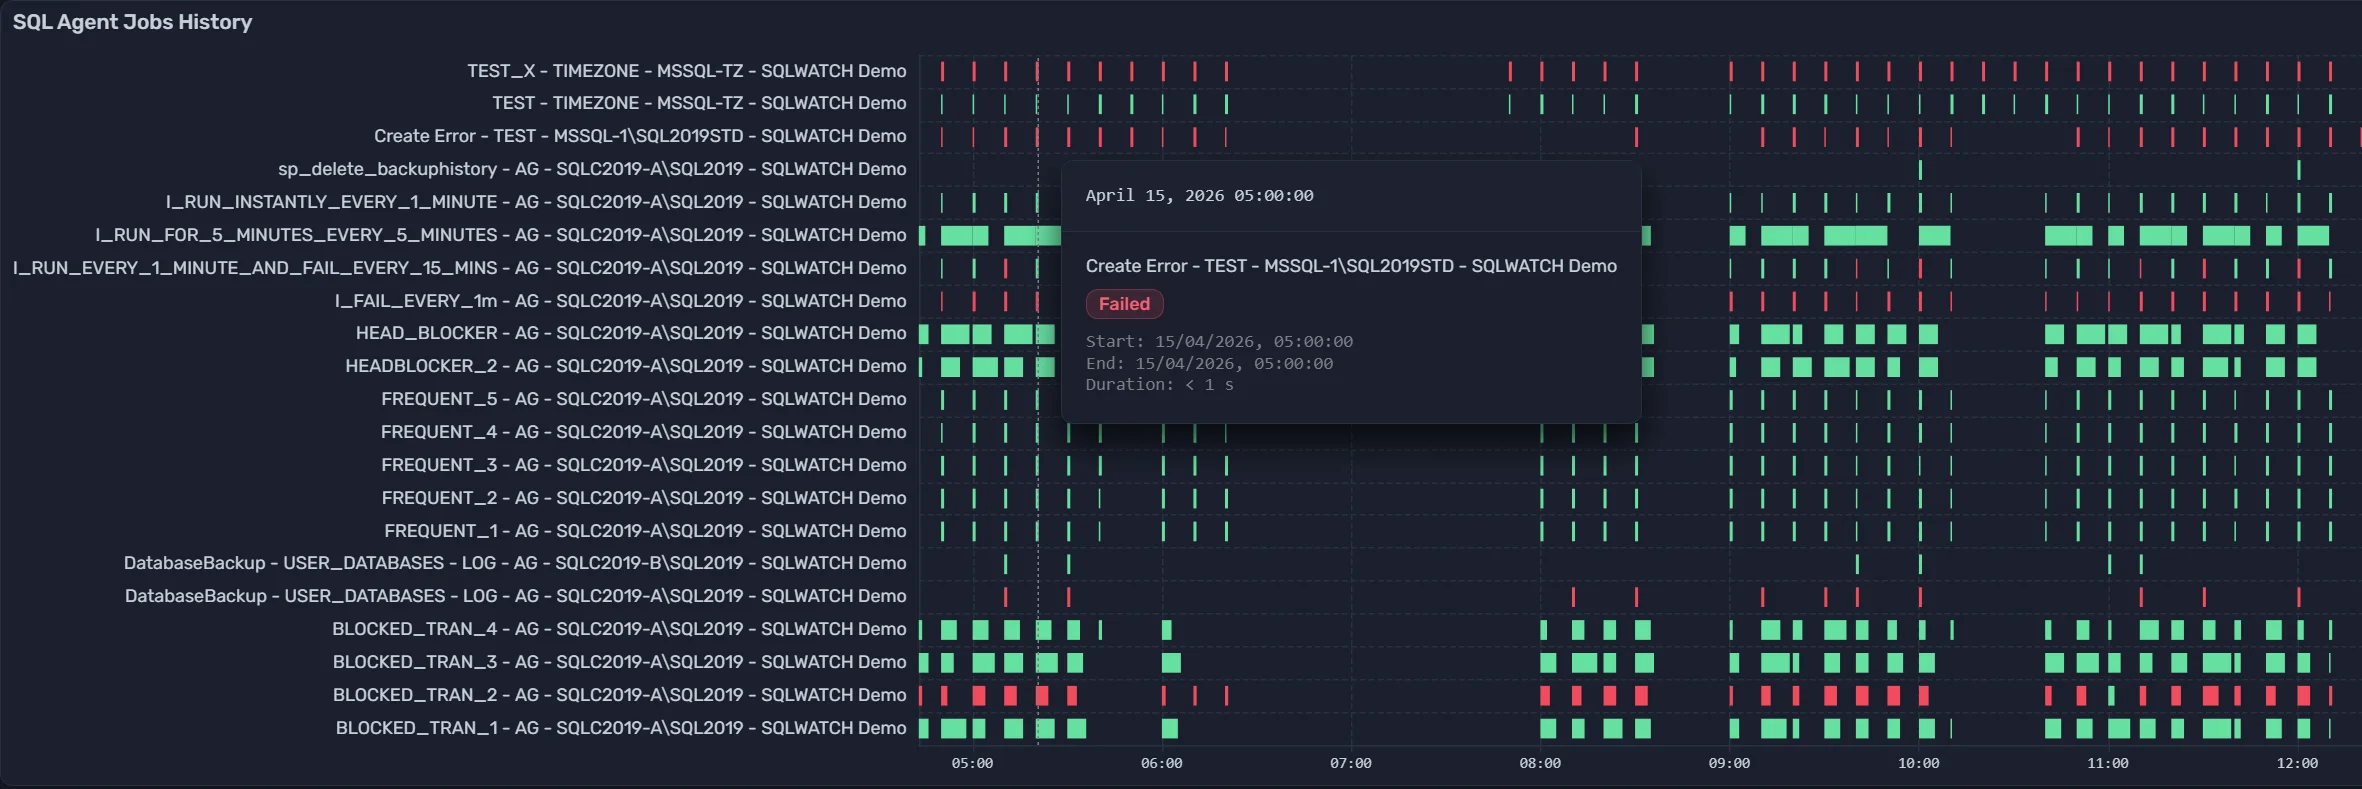Click the Create Error - TEST row label in the list
Image resolution: width=2362 pixels, height=789 pixels.
pos(640,136)
